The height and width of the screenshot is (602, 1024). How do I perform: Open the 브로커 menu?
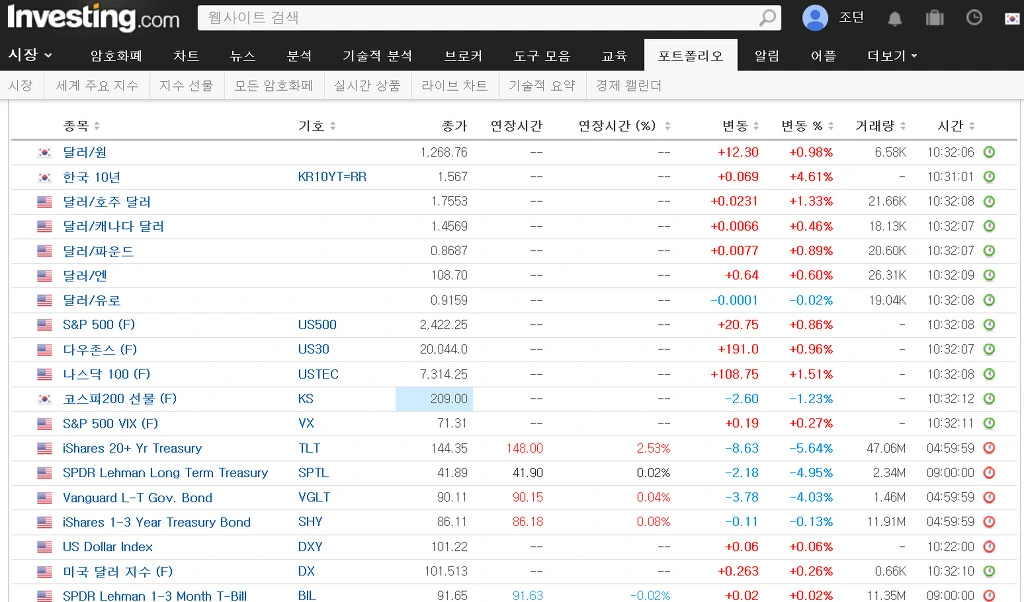pos(463,55)
